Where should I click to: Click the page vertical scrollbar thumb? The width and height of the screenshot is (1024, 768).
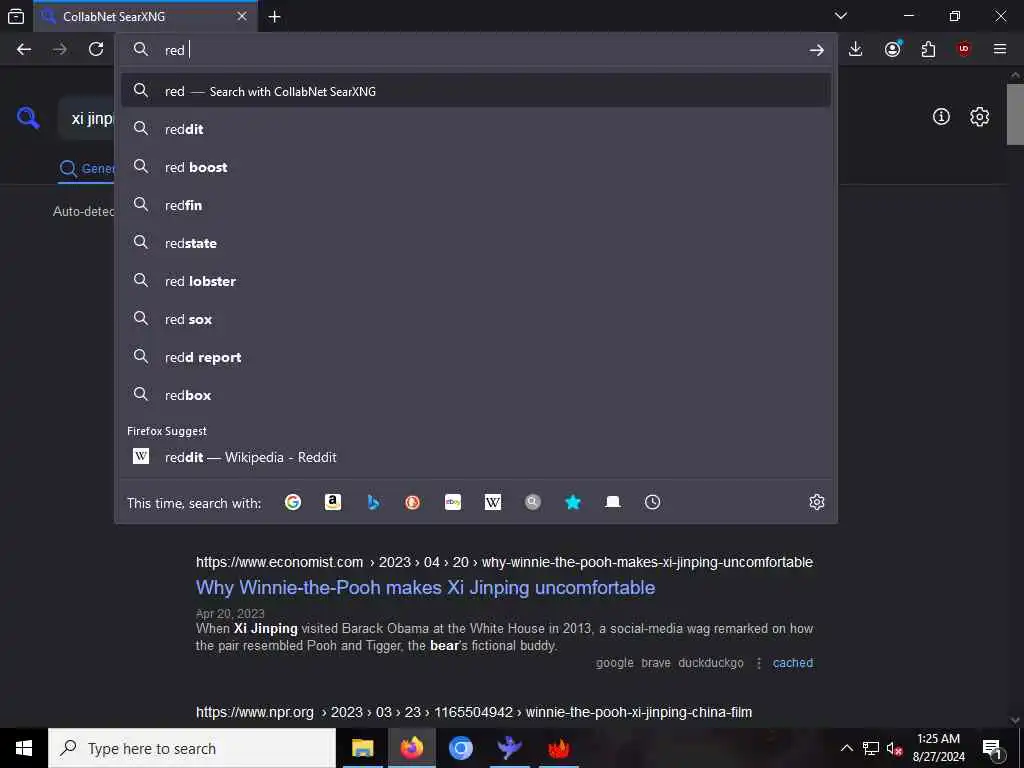1016,114
